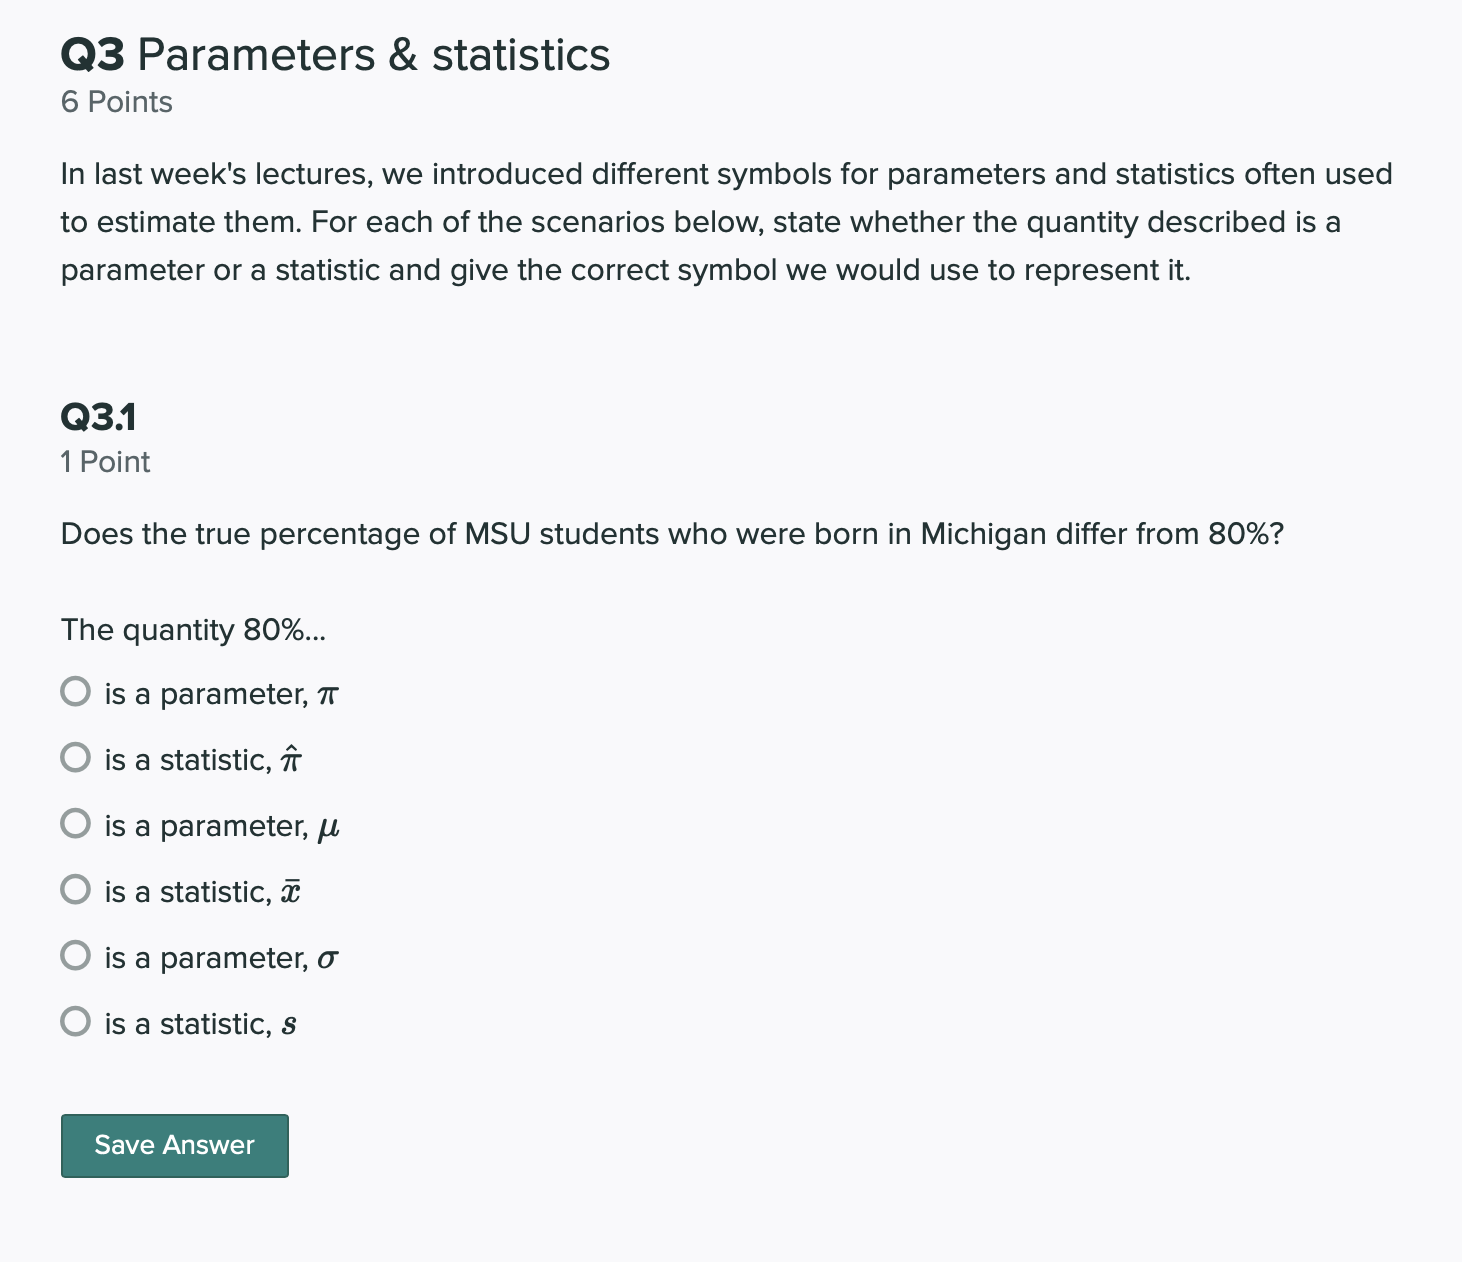The height and width of the screenshot is (1262, 1462).
Task: Click the Q3 Parameters & statistics heading
Action: pos(334,55)
